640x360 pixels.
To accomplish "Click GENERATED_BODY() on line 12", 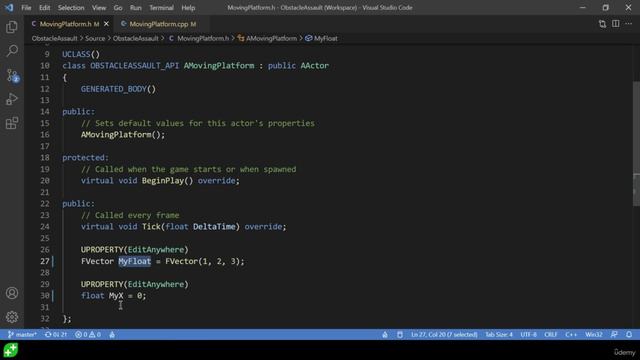I will tap(118, 89).
